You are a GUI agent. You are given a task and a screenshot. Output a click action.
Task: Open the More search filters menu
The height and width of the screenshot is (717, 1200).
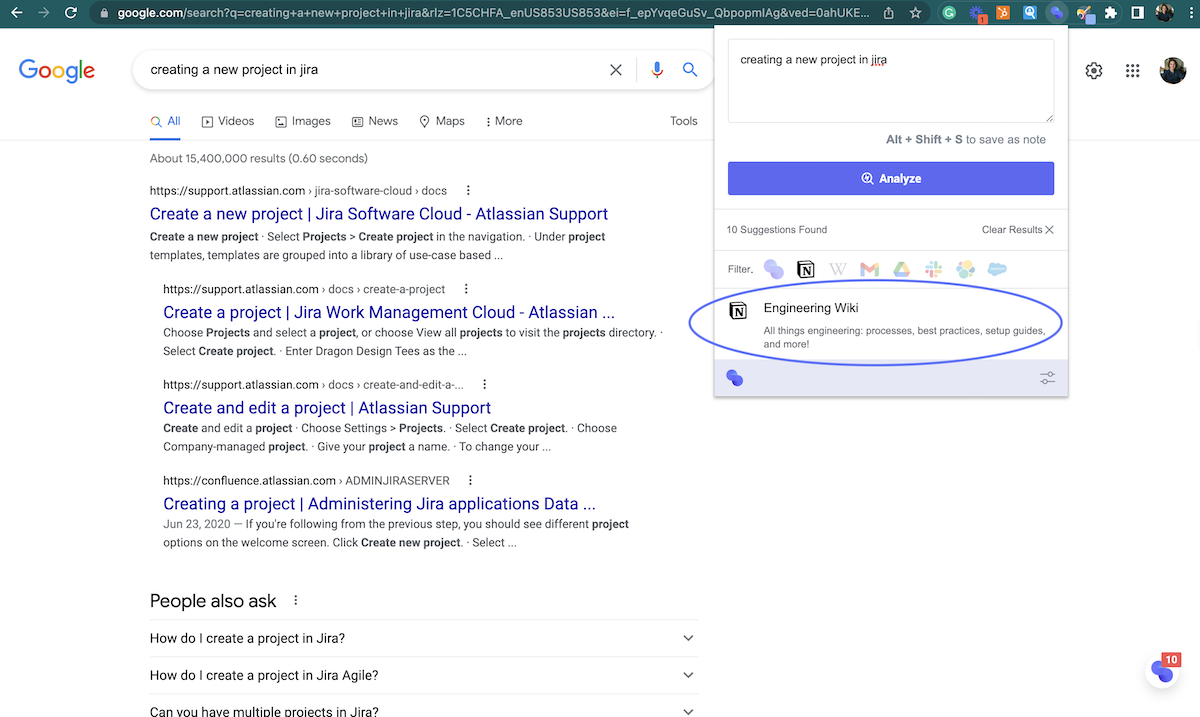(x=504, y=121)
